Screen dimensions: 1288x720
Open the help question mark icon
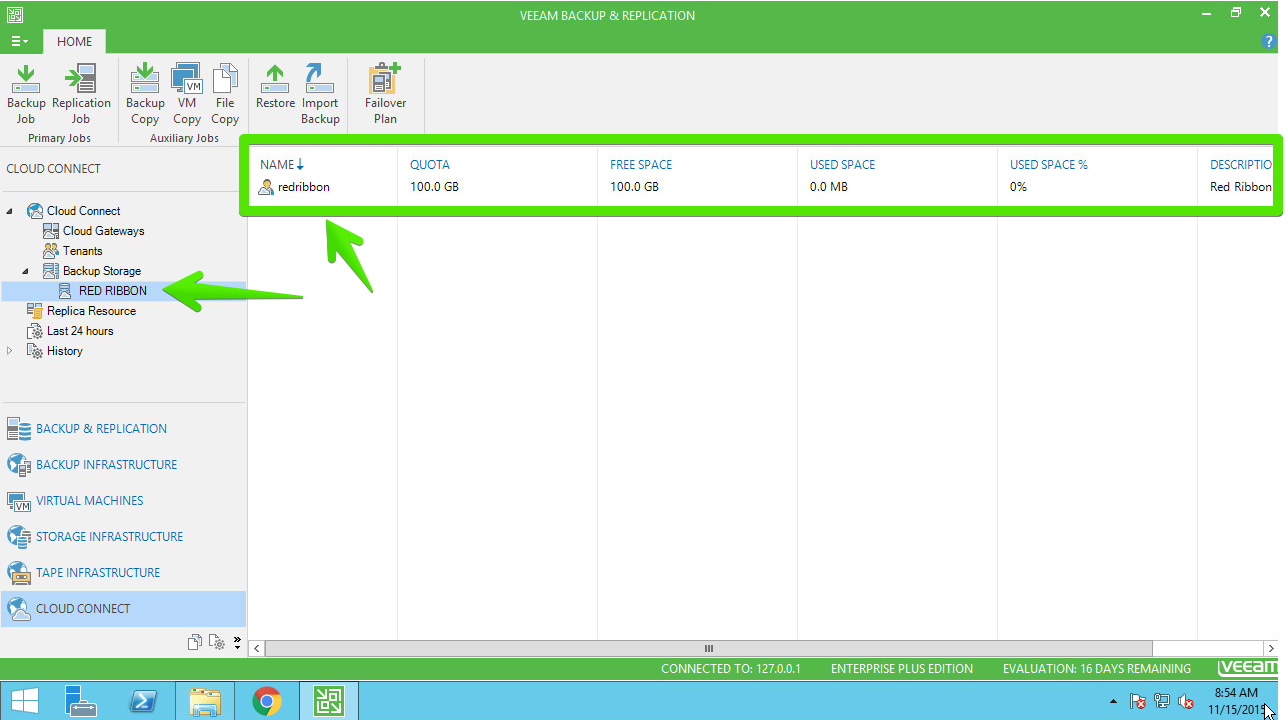click(1270, 42)
